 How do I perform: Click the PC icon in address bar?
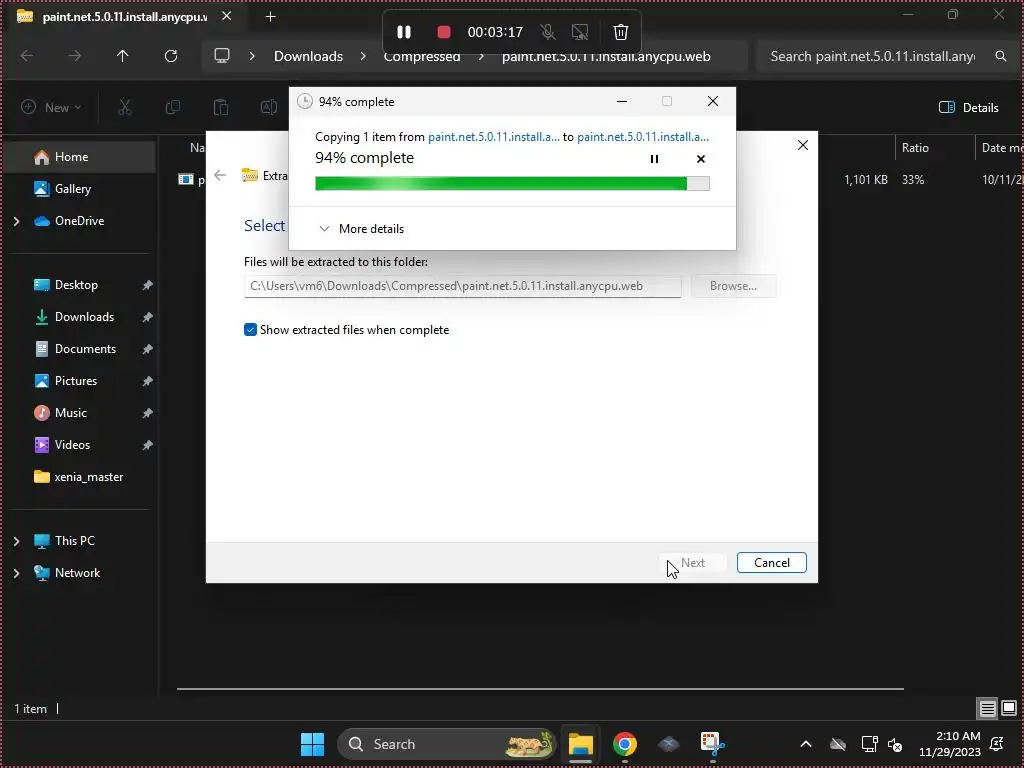coord(222,56)
